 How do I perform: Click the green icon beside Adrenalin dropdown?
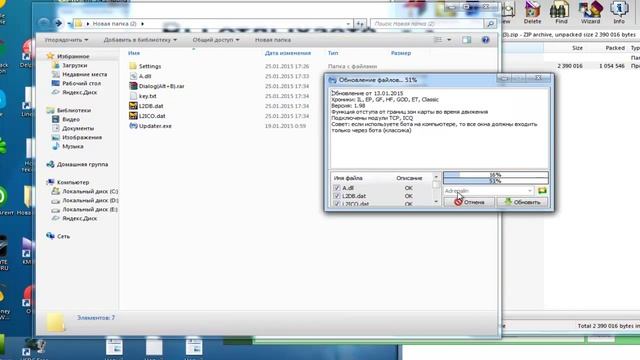coord(542,191)
